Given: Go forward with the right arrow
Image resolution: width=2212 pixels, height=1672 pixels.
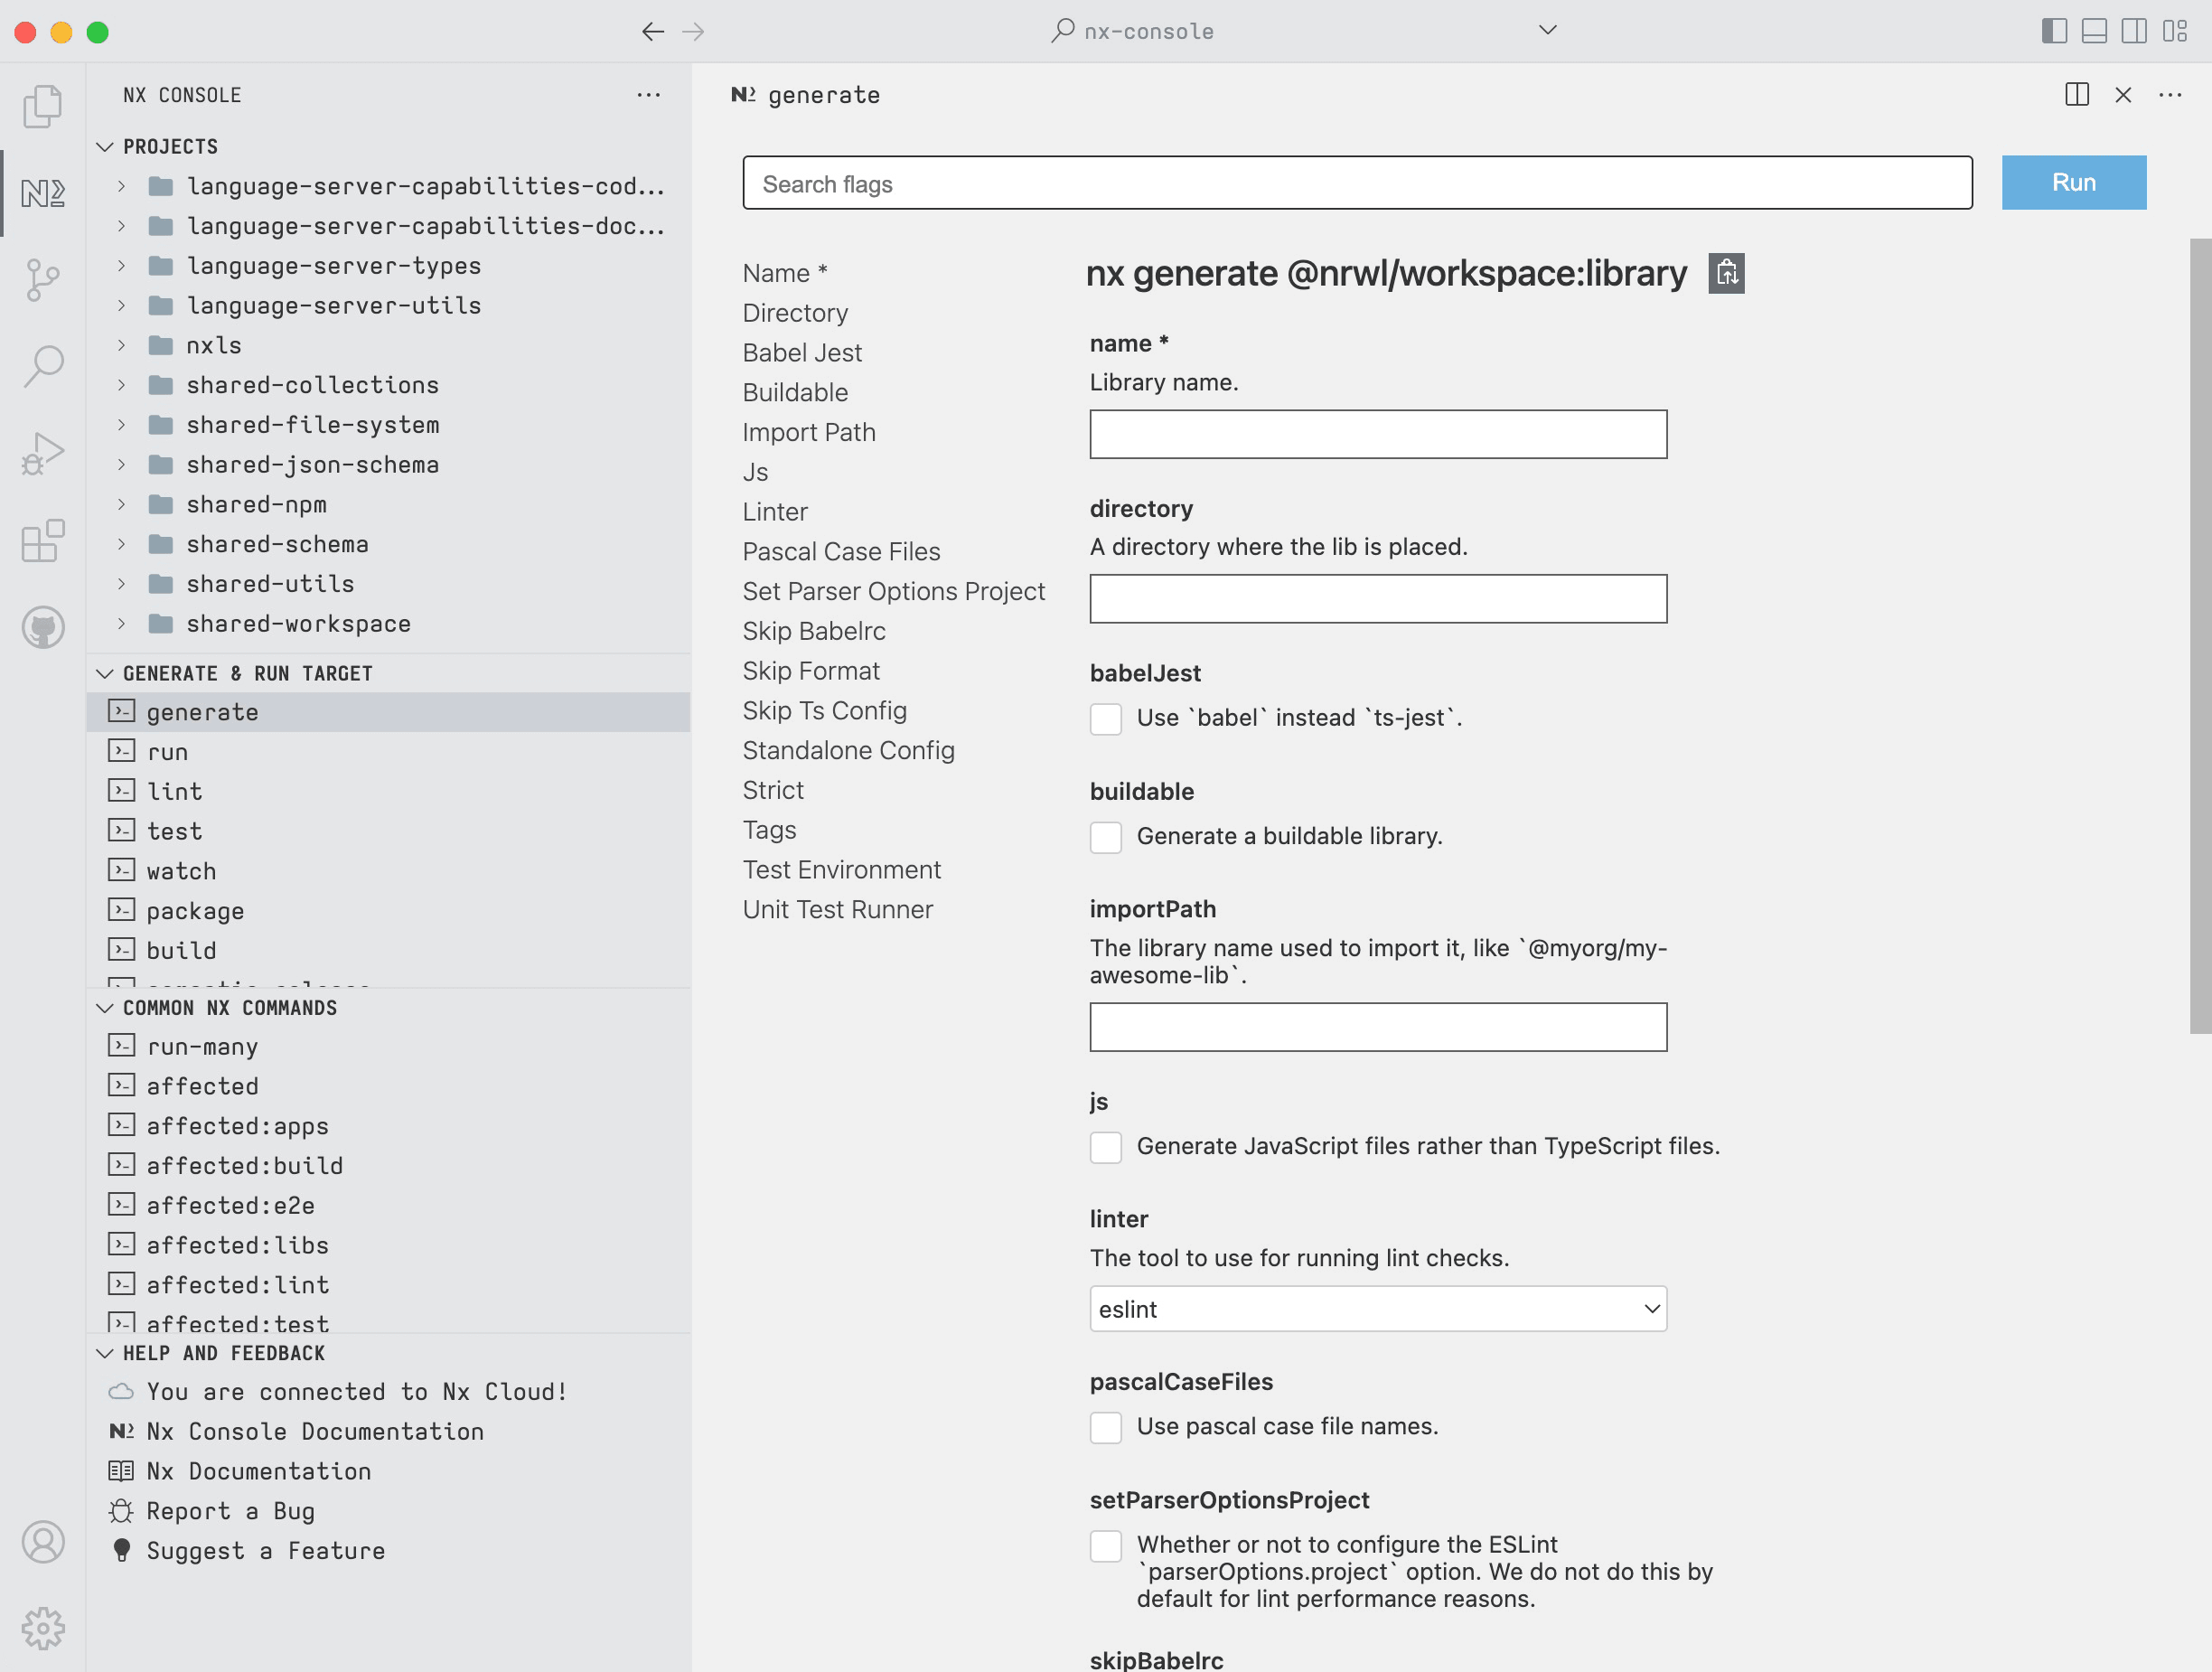Looking at the screenshot, I should [693, 32].
